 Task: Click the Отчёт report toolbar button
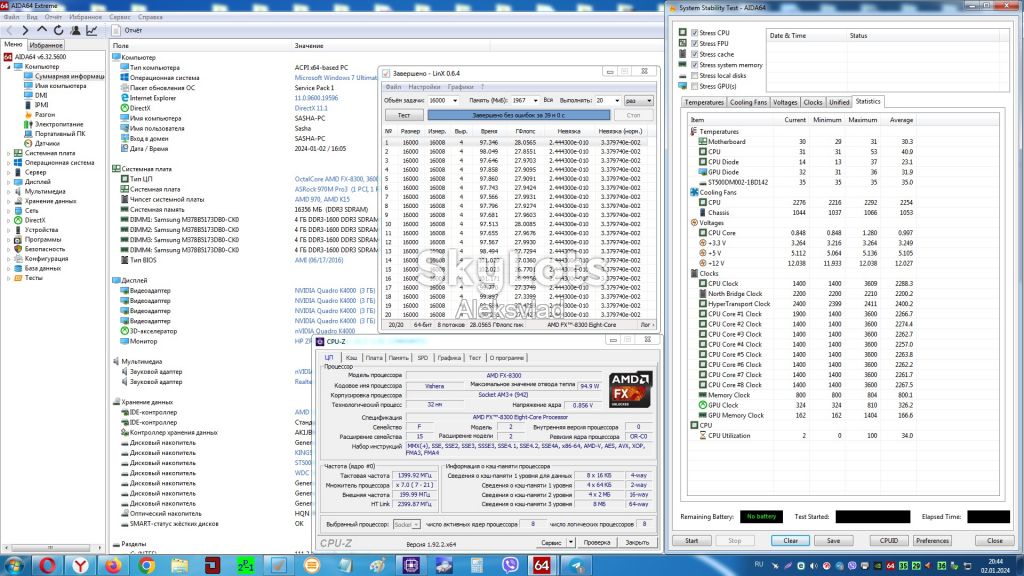128,30
